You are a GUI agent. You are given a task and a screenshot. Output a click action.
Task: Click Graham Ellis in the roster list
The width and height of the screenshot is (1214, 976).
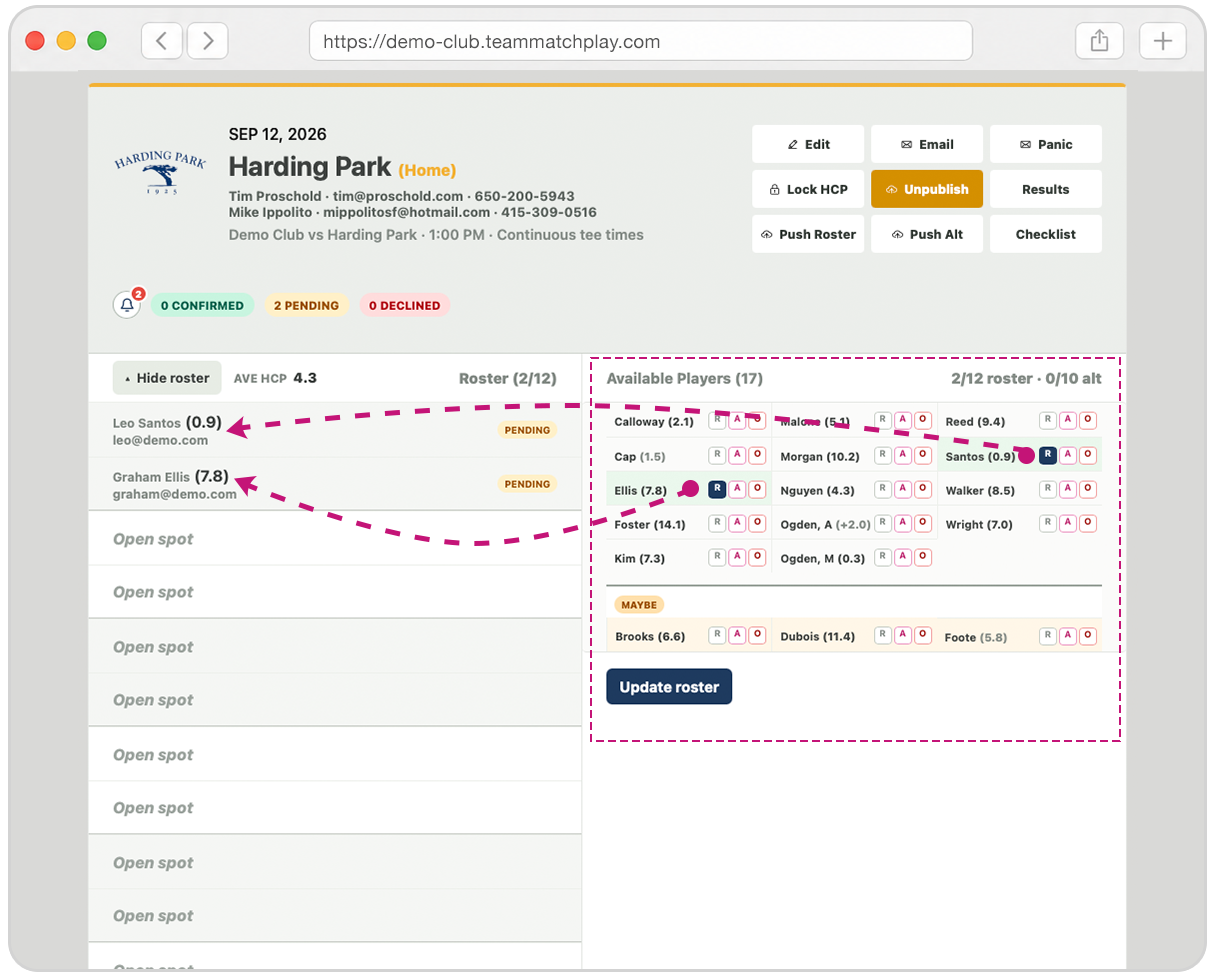pyautogui.click(x=152, y=477)
